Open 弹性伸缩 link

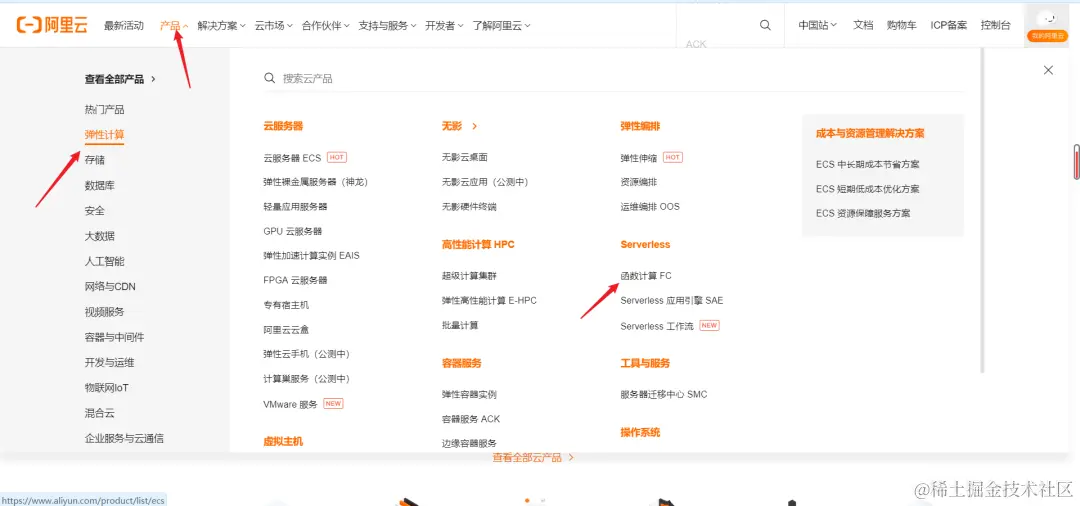638,158
